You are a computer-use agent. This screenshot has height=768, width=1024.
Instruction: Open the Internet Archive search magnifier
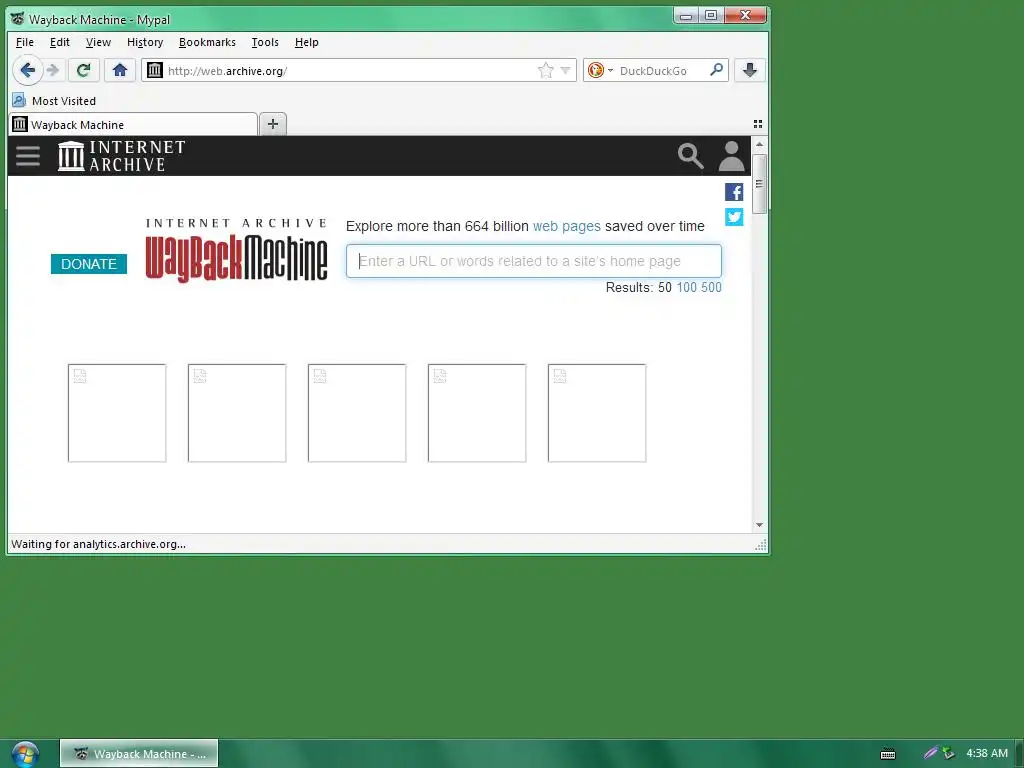(x=690, y=156)
